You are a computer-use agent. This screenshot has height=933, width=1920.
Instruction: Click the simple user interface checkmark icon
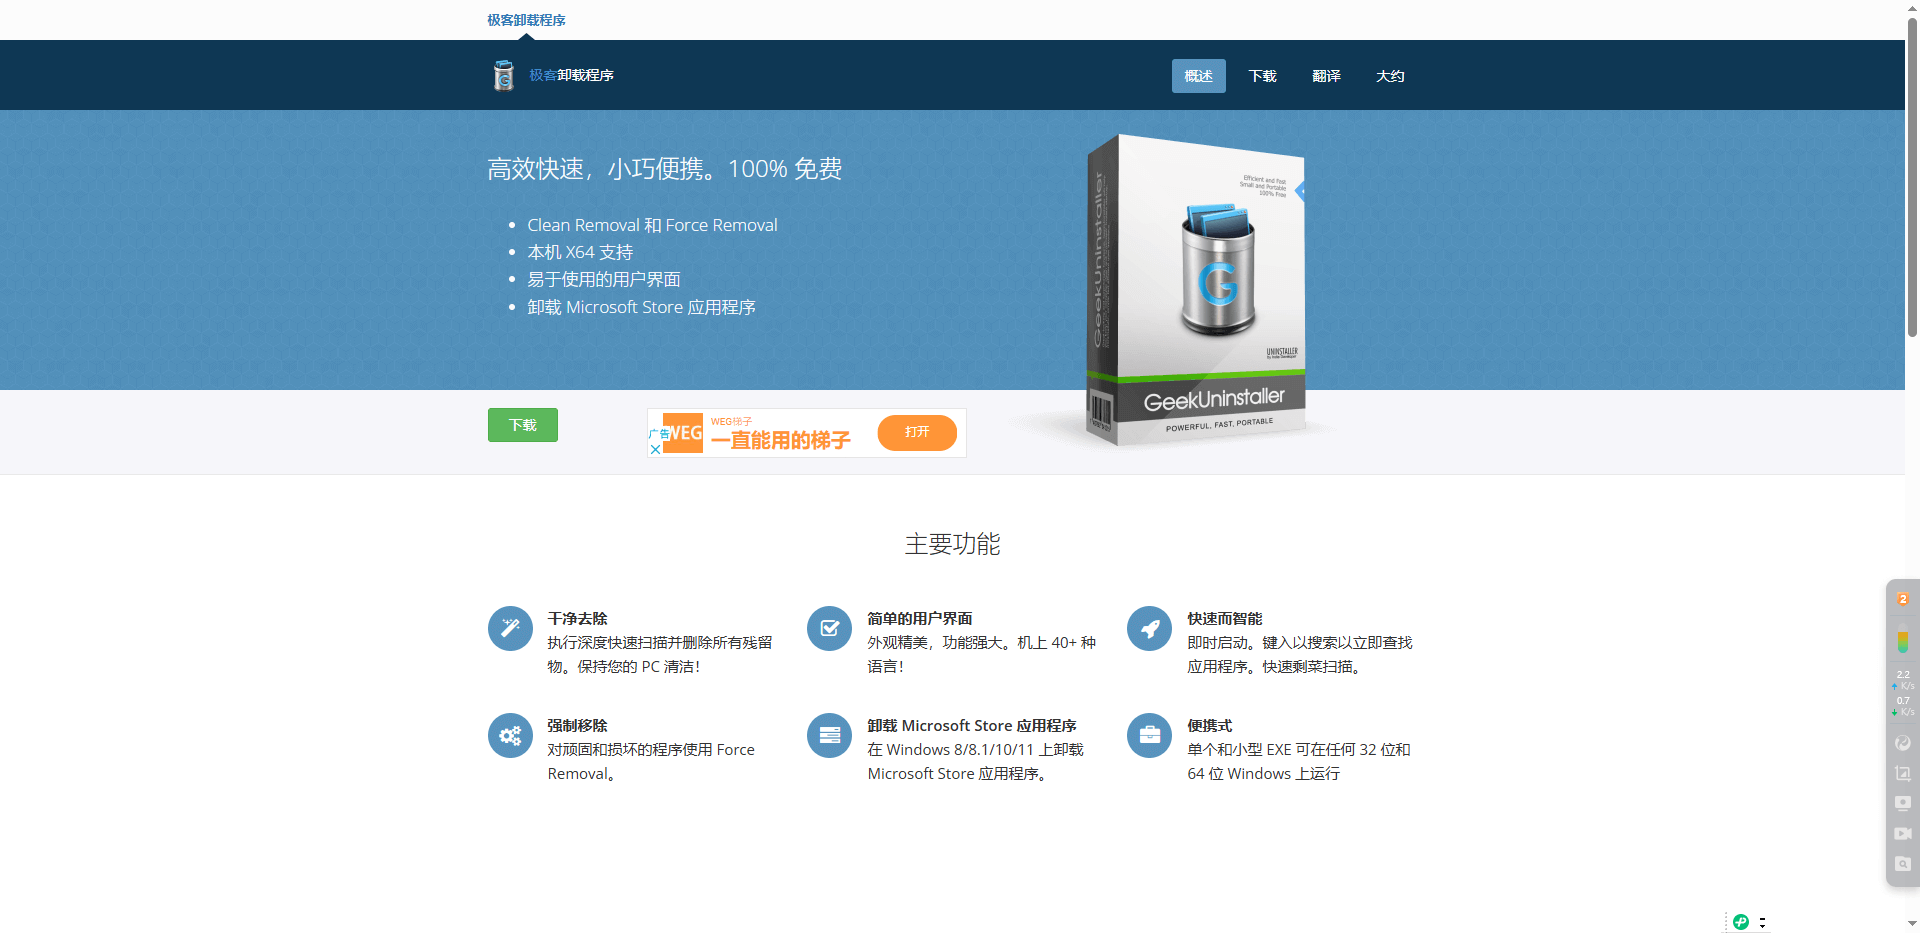click(x=829, y=628)
